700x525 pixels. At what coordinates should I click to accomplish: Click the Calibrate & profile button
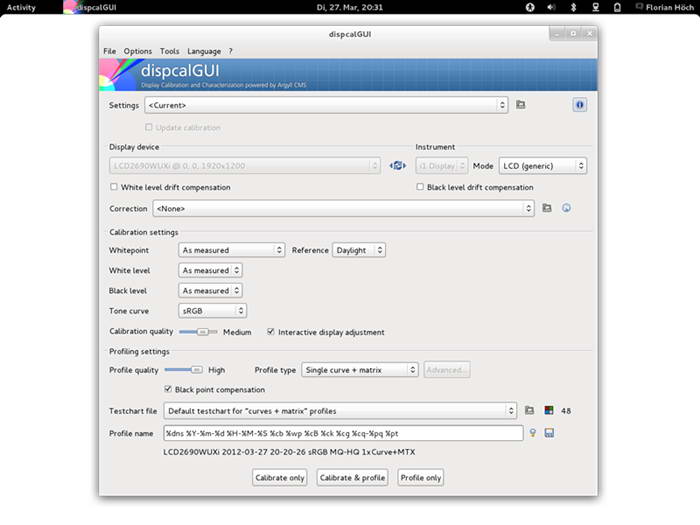tap(352, 478)
